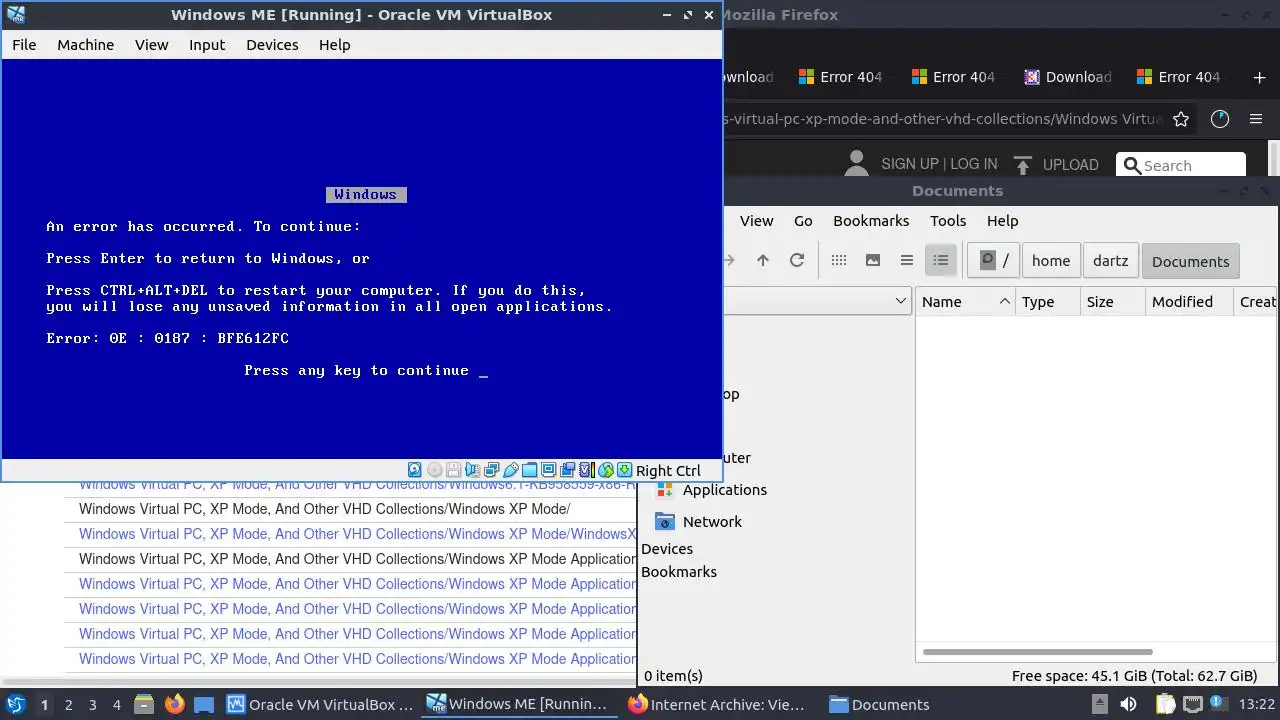
Task: Launch Firefox from the taskbar quick launch icon
Action: pyautogui.click(x=174, y=704)
